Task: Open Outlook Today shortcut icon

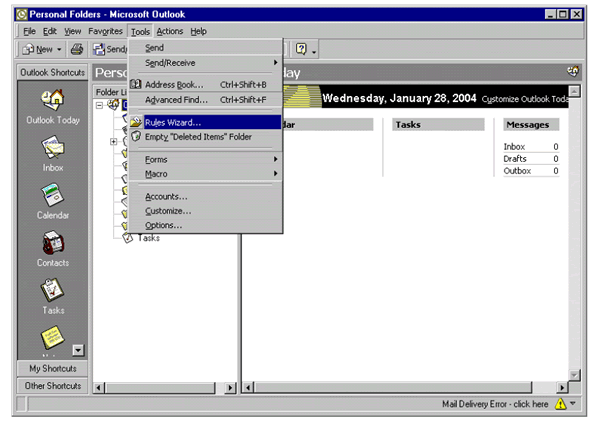Action: click(53, 100)
